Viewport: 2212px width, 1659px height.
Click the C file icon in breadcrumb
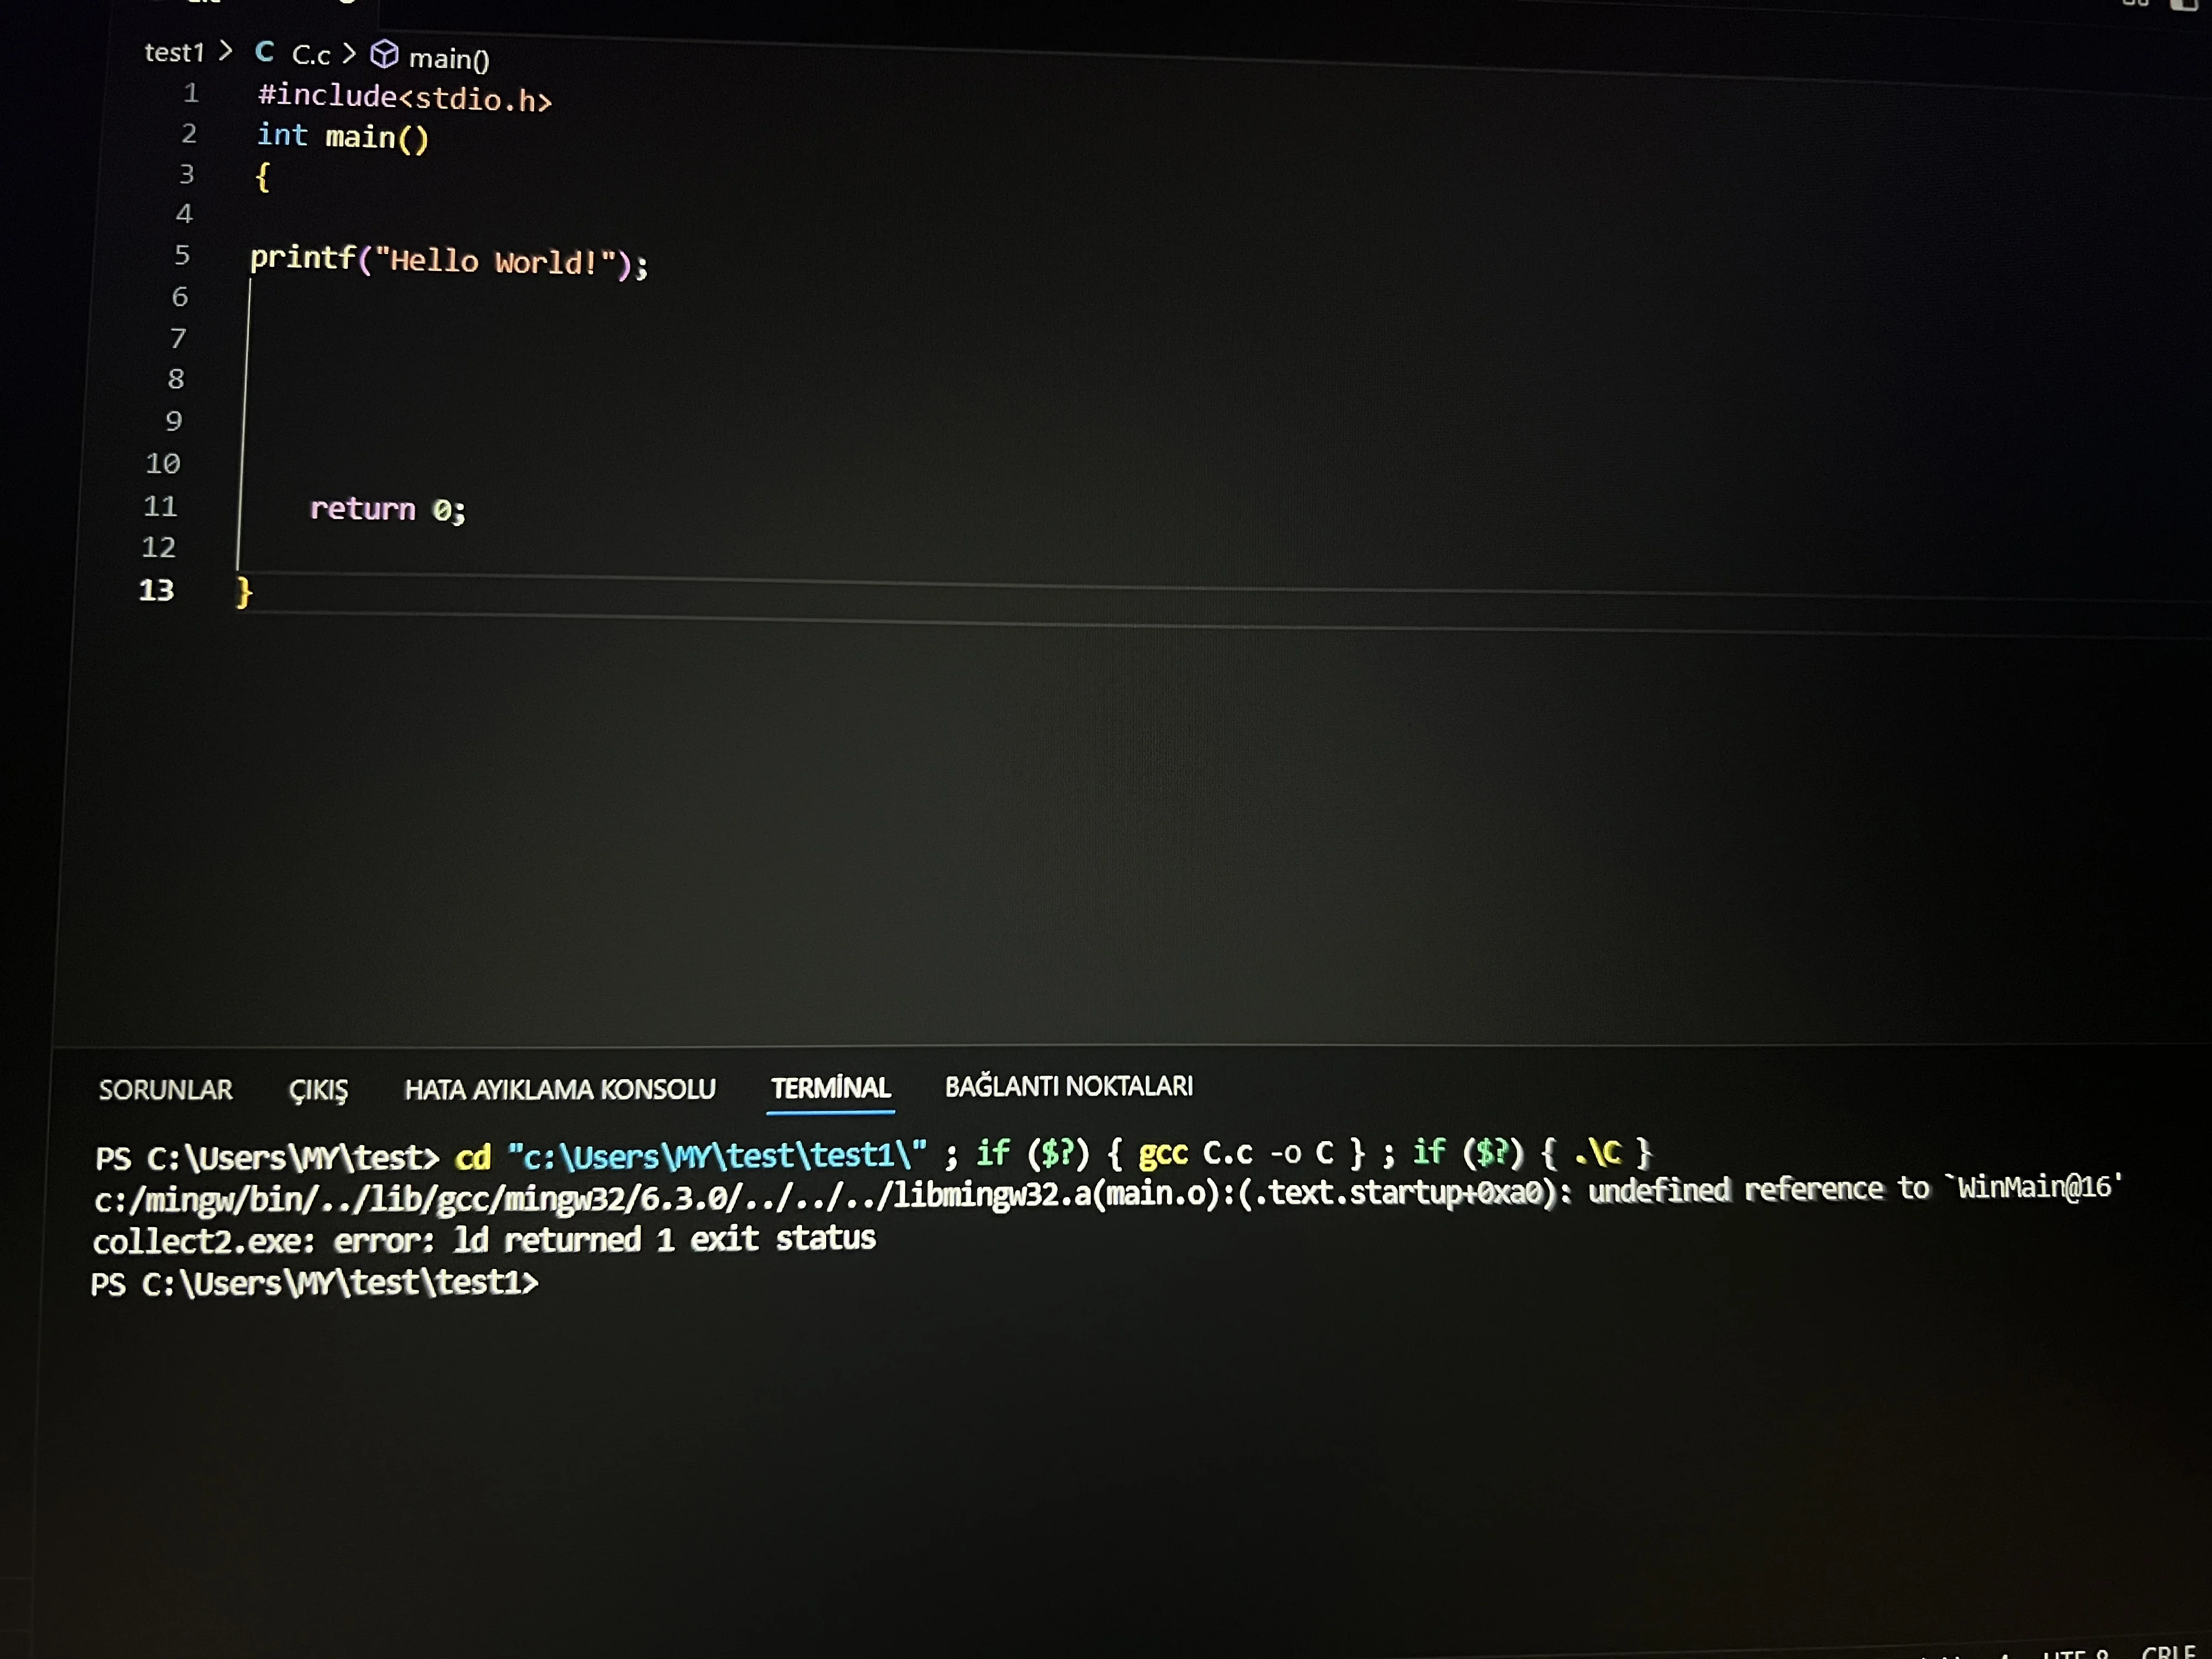tap(264, 52)
